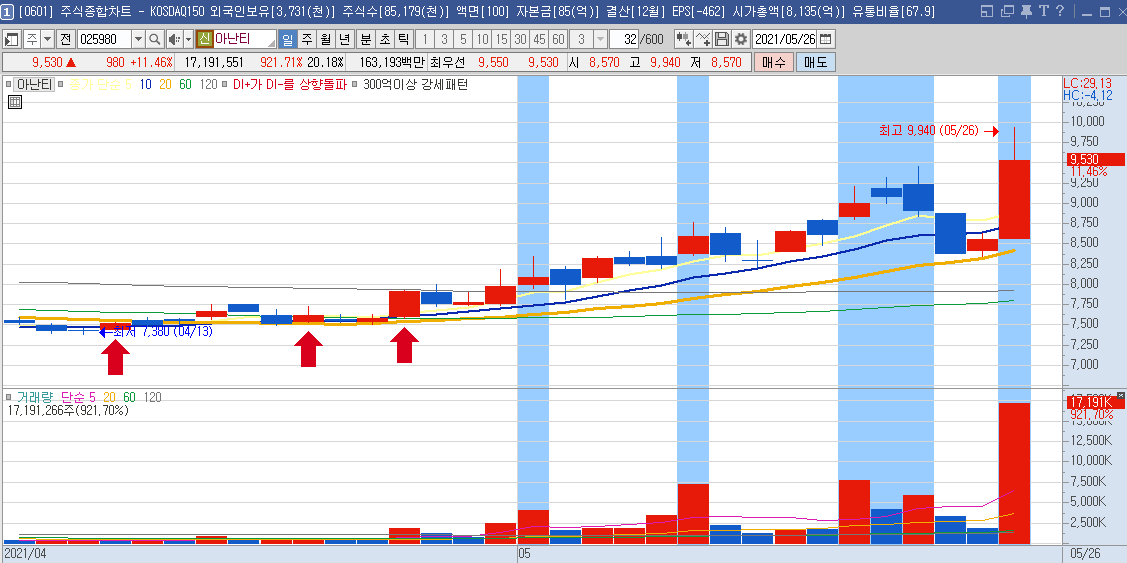Click the green 신 badge icon

coord(204,39)
